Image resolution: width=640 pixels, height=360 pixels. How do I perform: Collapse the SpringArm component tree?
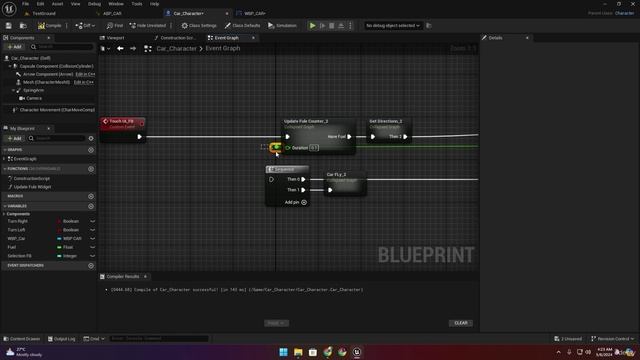(x=13, y=90)
